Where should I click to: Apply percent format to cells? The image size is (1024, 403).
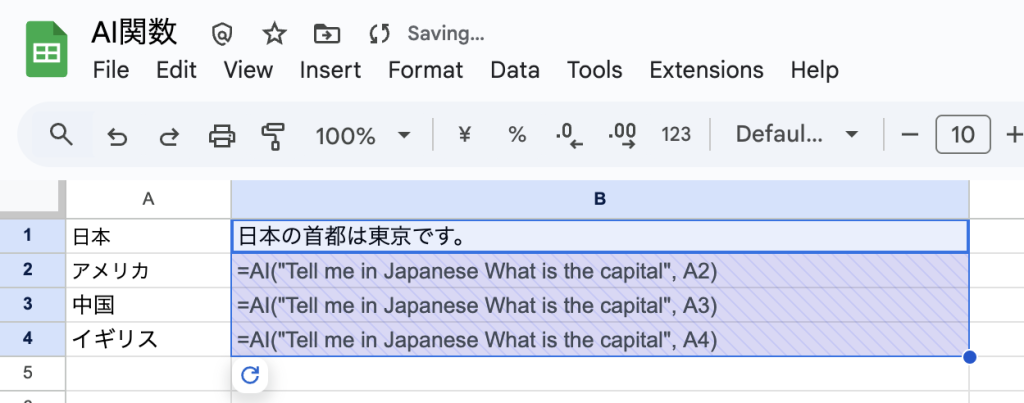coord(517,134)
